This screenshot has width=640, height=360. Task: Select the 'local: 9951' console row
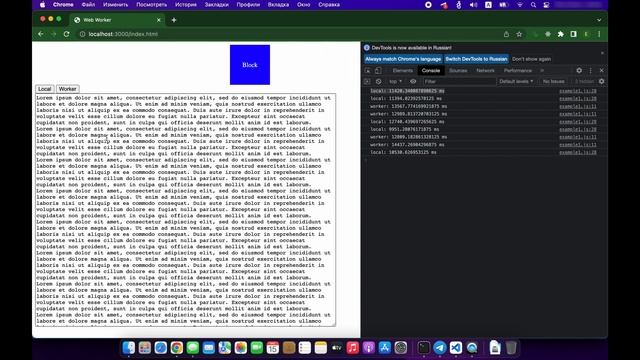(x=483, y=129)
